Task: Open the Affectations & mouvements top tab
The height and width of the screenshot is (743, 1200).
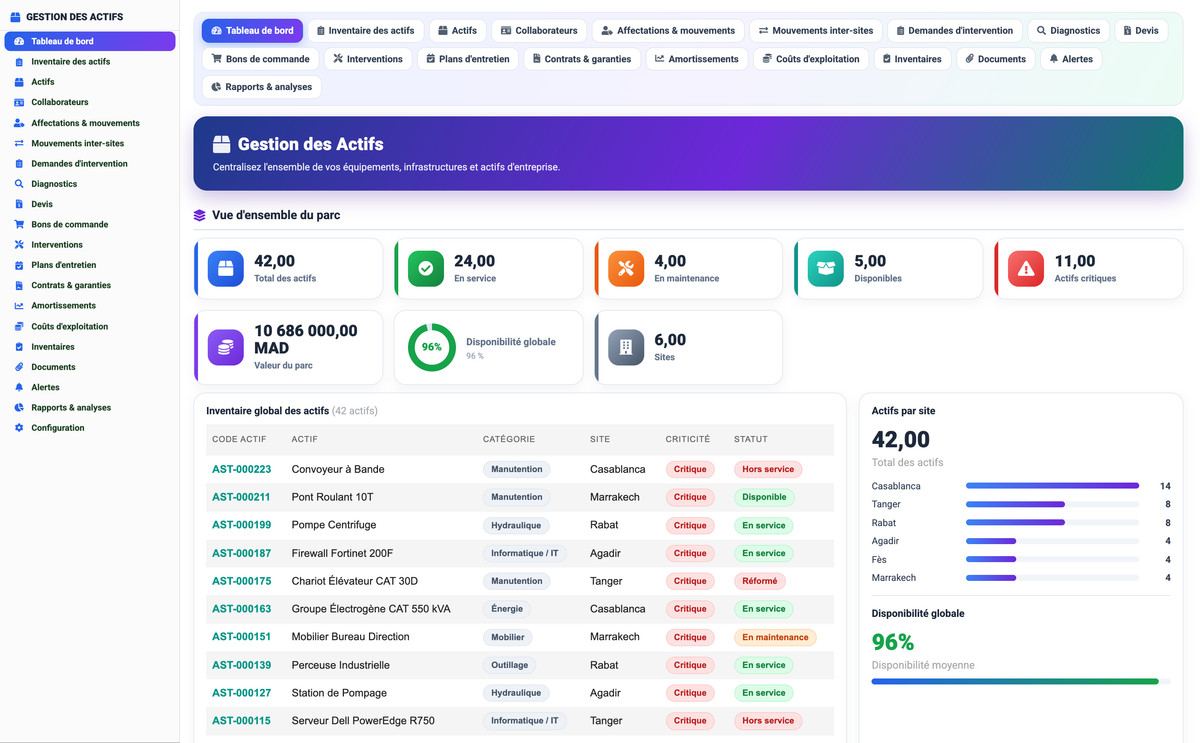Action: (668, 31)
